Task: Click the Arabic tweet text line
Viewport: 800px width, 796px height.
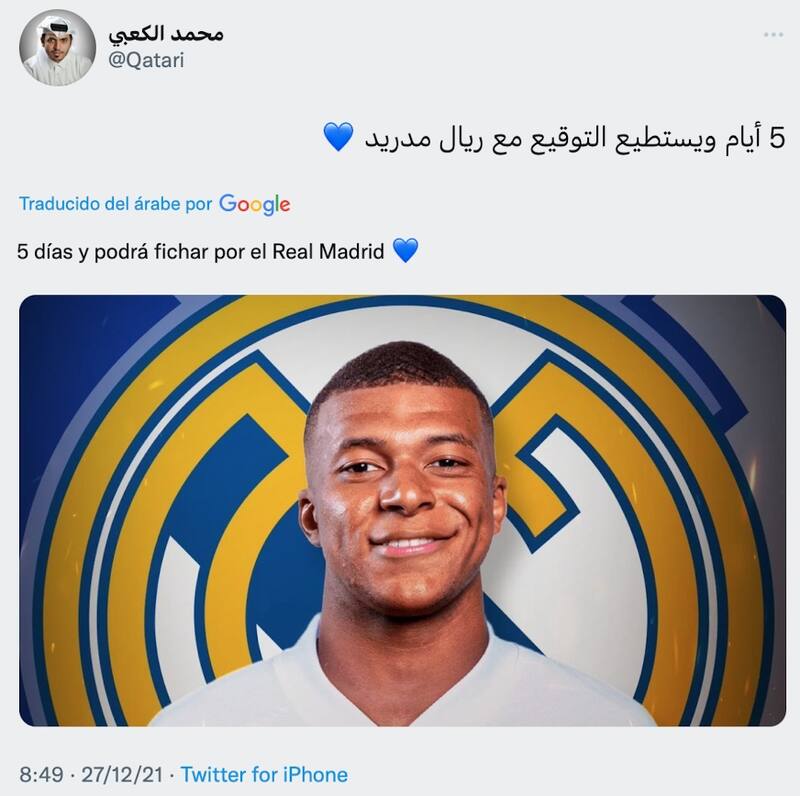Action: (x=554, y=138)
